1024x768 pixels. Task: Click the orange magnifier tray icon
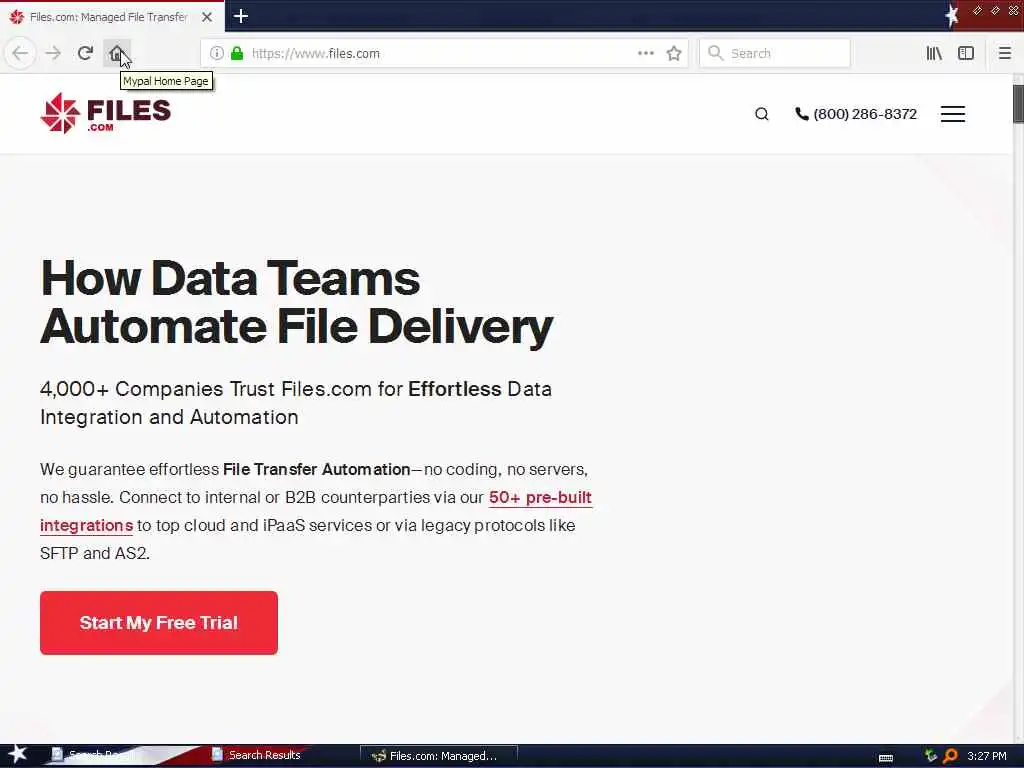(951, 756)
